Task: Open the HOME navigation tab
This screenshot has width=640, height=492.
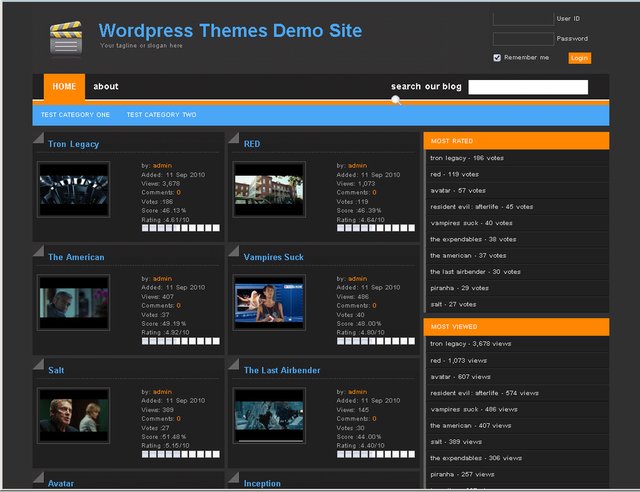Action: point(64,87)
